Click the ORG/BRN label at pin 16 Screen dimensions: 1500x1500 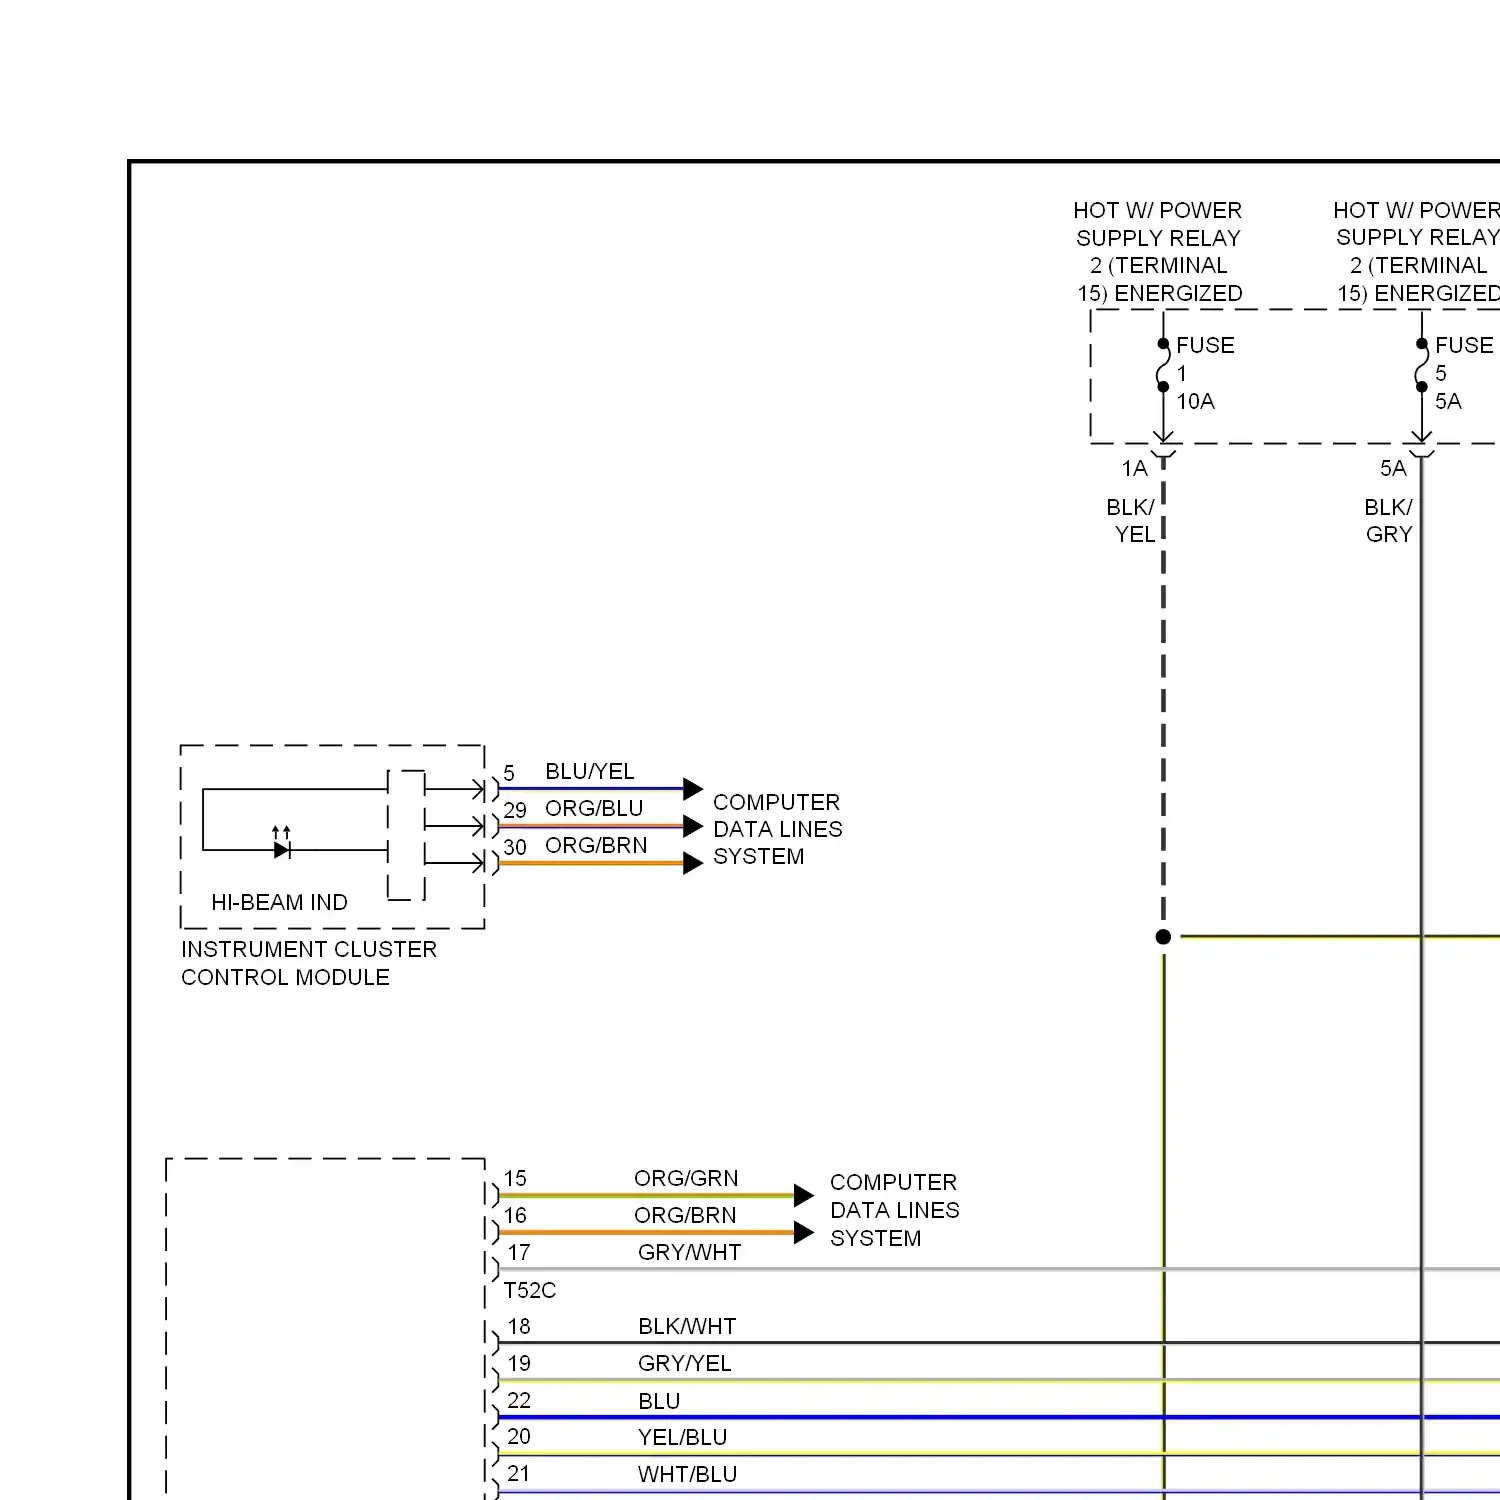point(685,1215)
